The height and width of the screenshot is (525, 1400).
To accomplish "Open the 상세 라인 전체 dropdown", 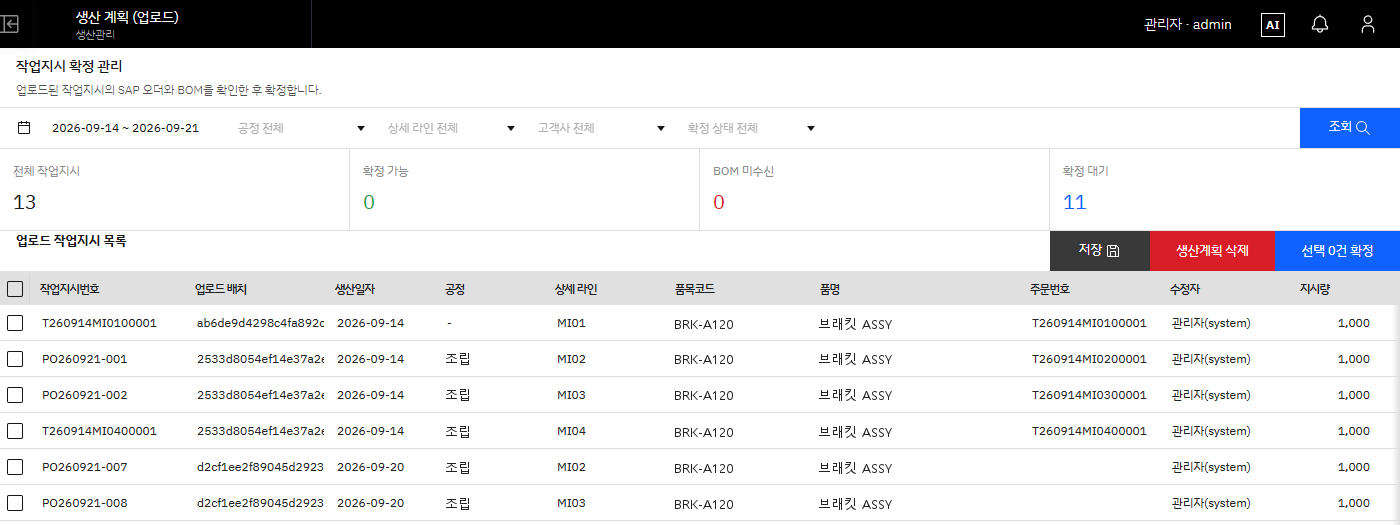I will [x=451, y=128].
